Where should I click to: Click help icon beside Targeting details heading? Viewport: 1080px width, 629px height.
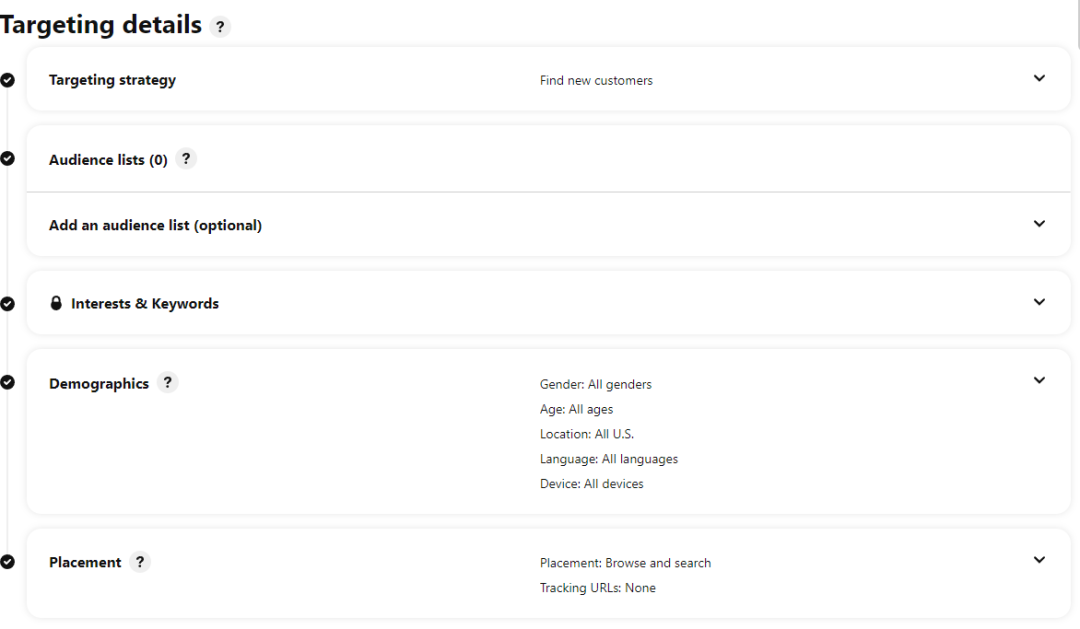pyautogui.click(x=220, y=27)
